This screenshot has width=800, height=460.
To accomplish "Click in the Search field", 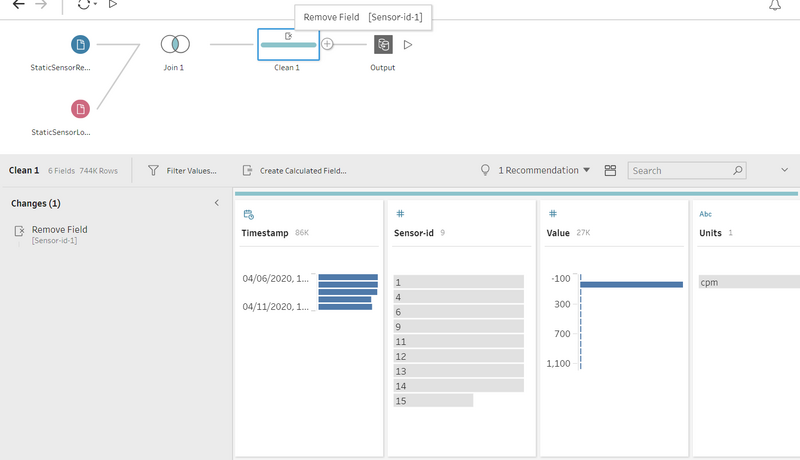I will tap(680, 171).
